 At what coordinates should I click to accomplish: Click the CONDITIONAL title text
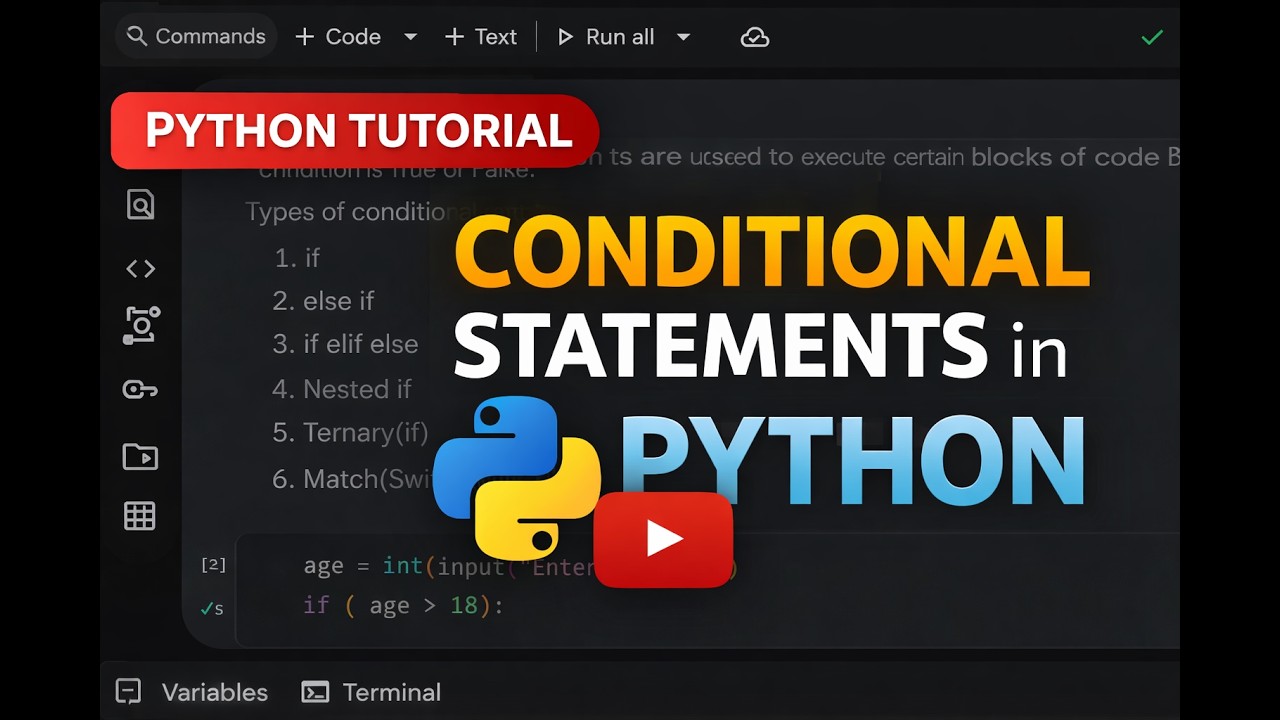[771, 252]
